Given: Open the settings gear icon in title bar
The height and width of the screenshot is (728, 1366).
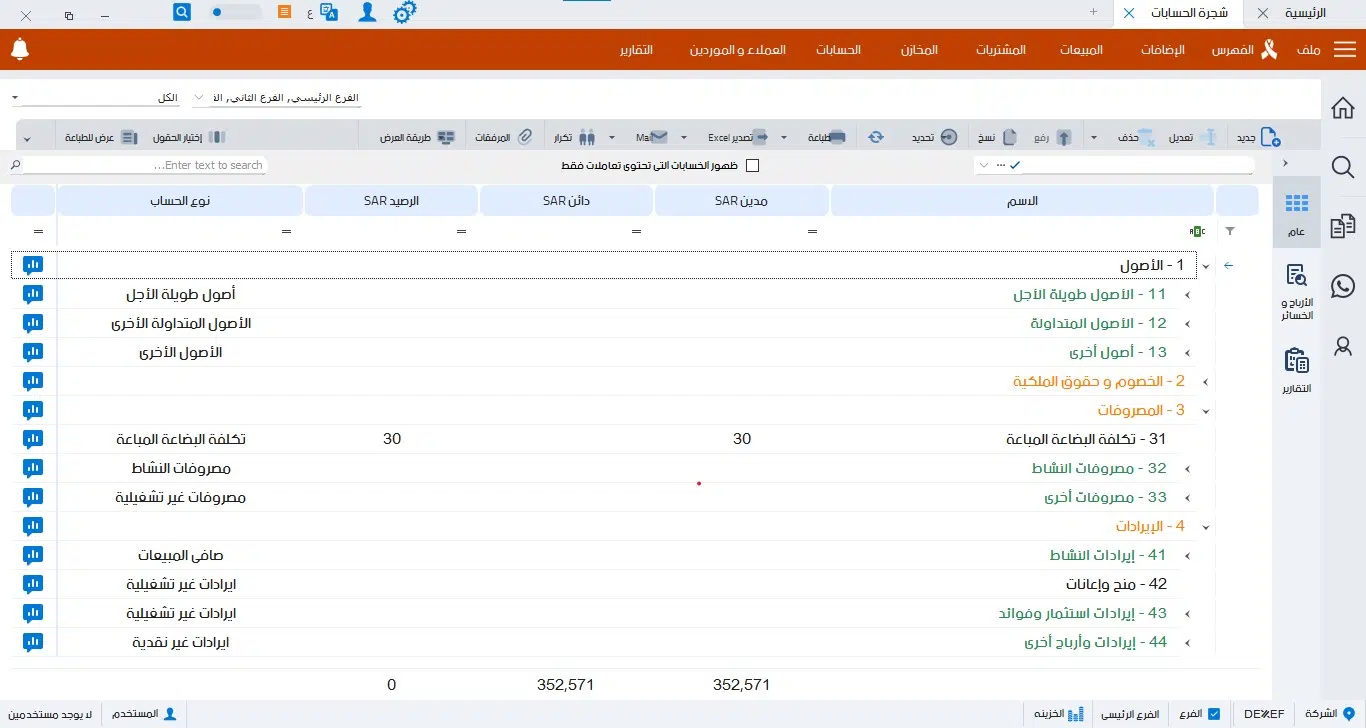Looking at the screenshot, I should click(x=405, y=13).
